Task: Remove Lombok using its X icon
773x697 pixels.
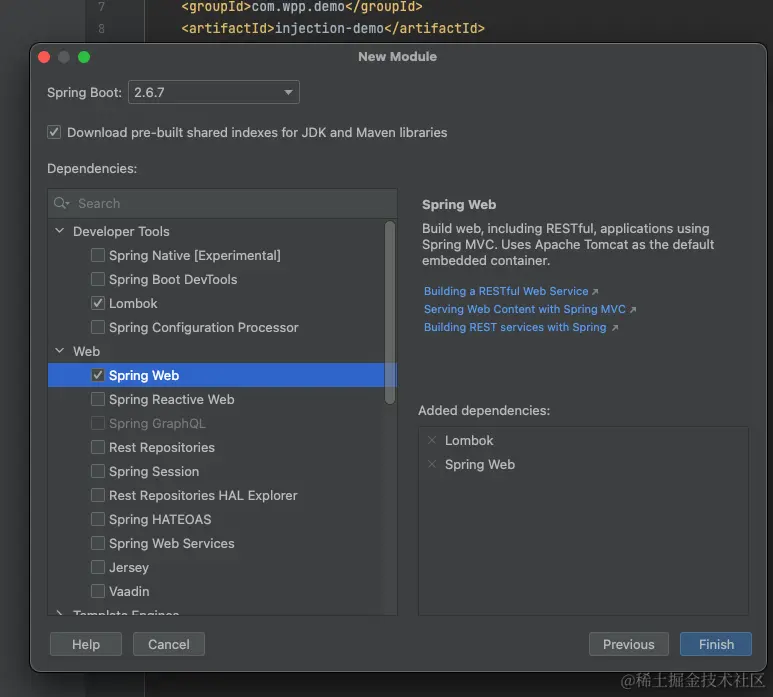Action: (432, 440)
